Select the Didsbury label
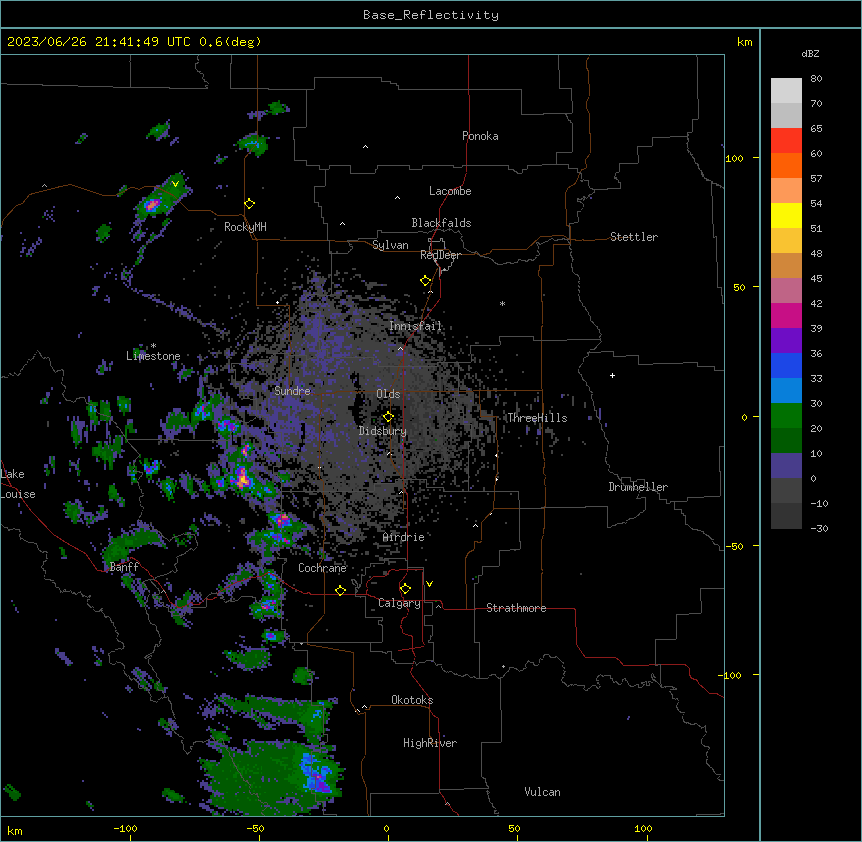Viewport: 862px width, 842px height. click(383, 431)
